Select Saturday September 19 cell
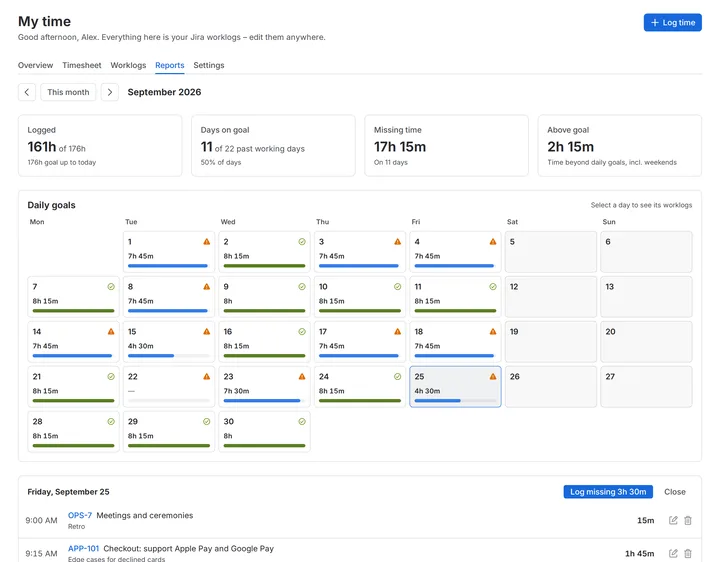Viewport: 720px width, 562px height. (551, 342)
